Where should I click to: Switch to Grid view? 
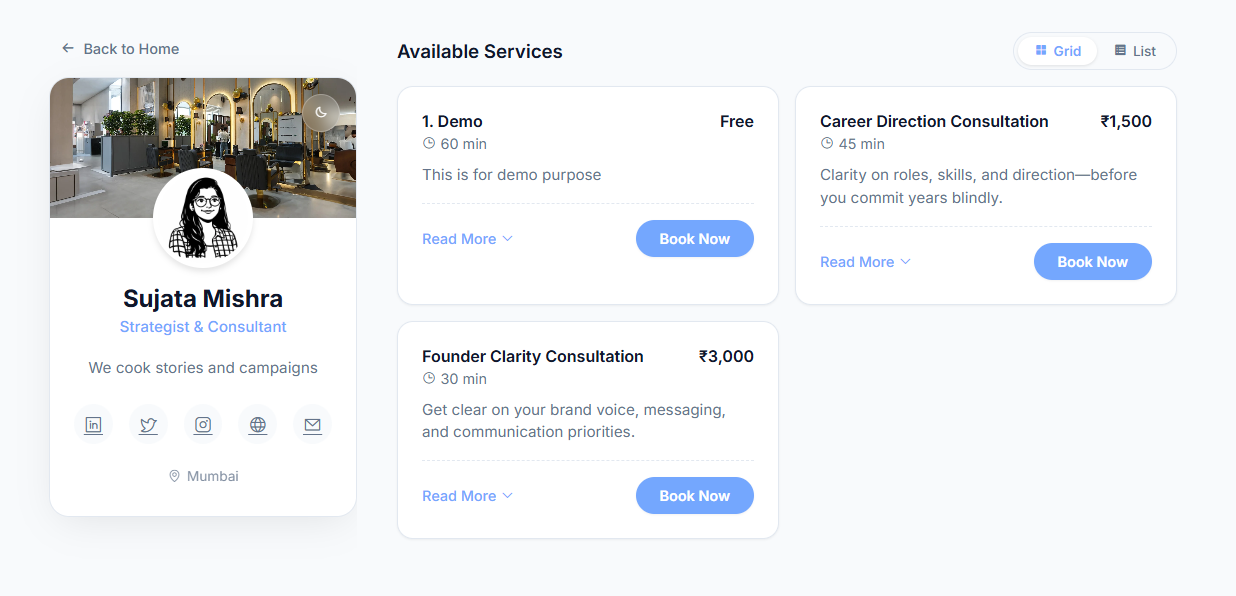[x=1058, y=51]
